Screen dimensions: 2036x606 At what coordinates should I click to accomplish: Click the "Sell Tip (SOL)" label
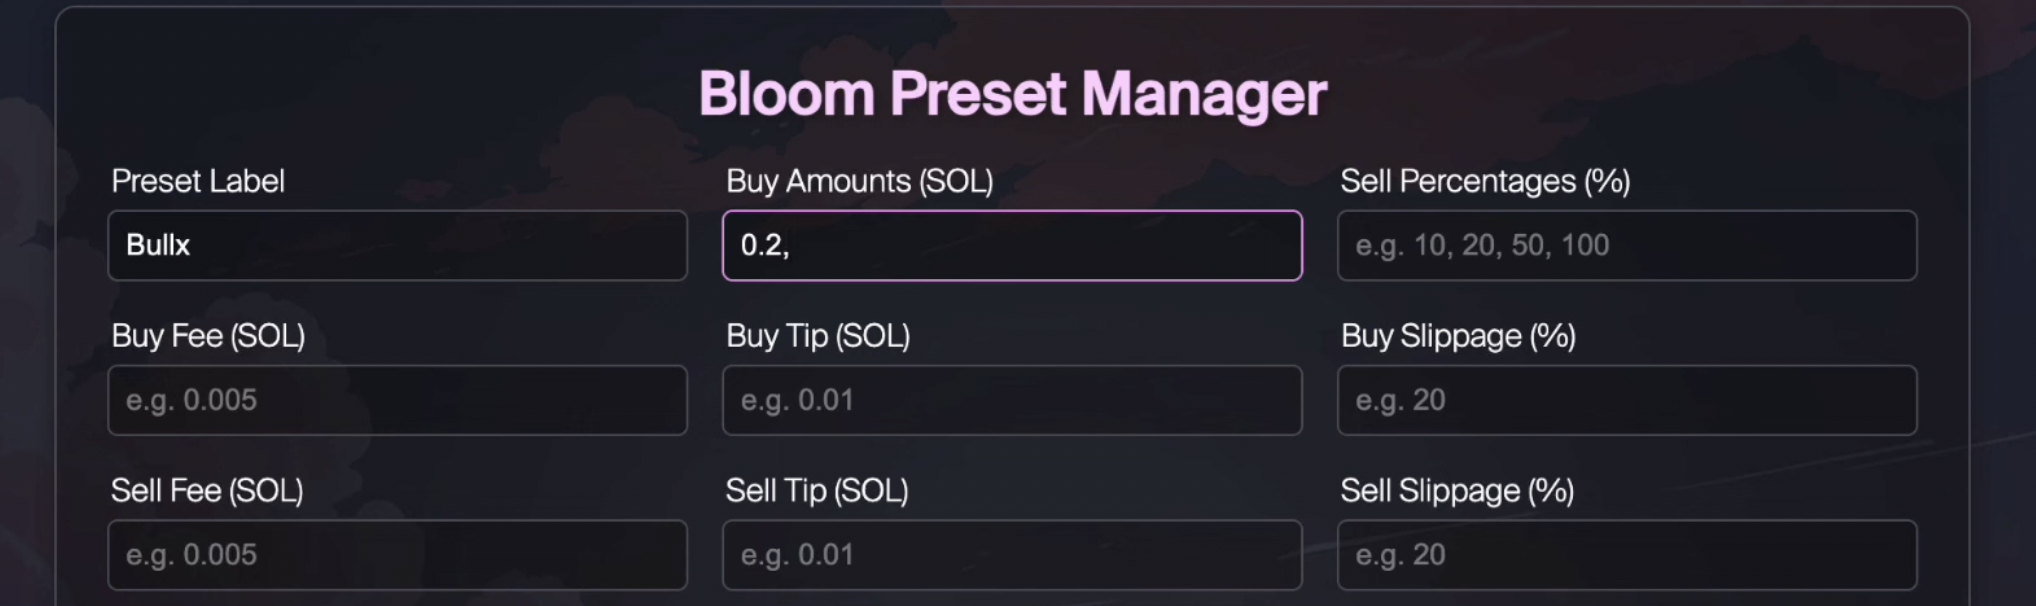[x=817, y=491]
